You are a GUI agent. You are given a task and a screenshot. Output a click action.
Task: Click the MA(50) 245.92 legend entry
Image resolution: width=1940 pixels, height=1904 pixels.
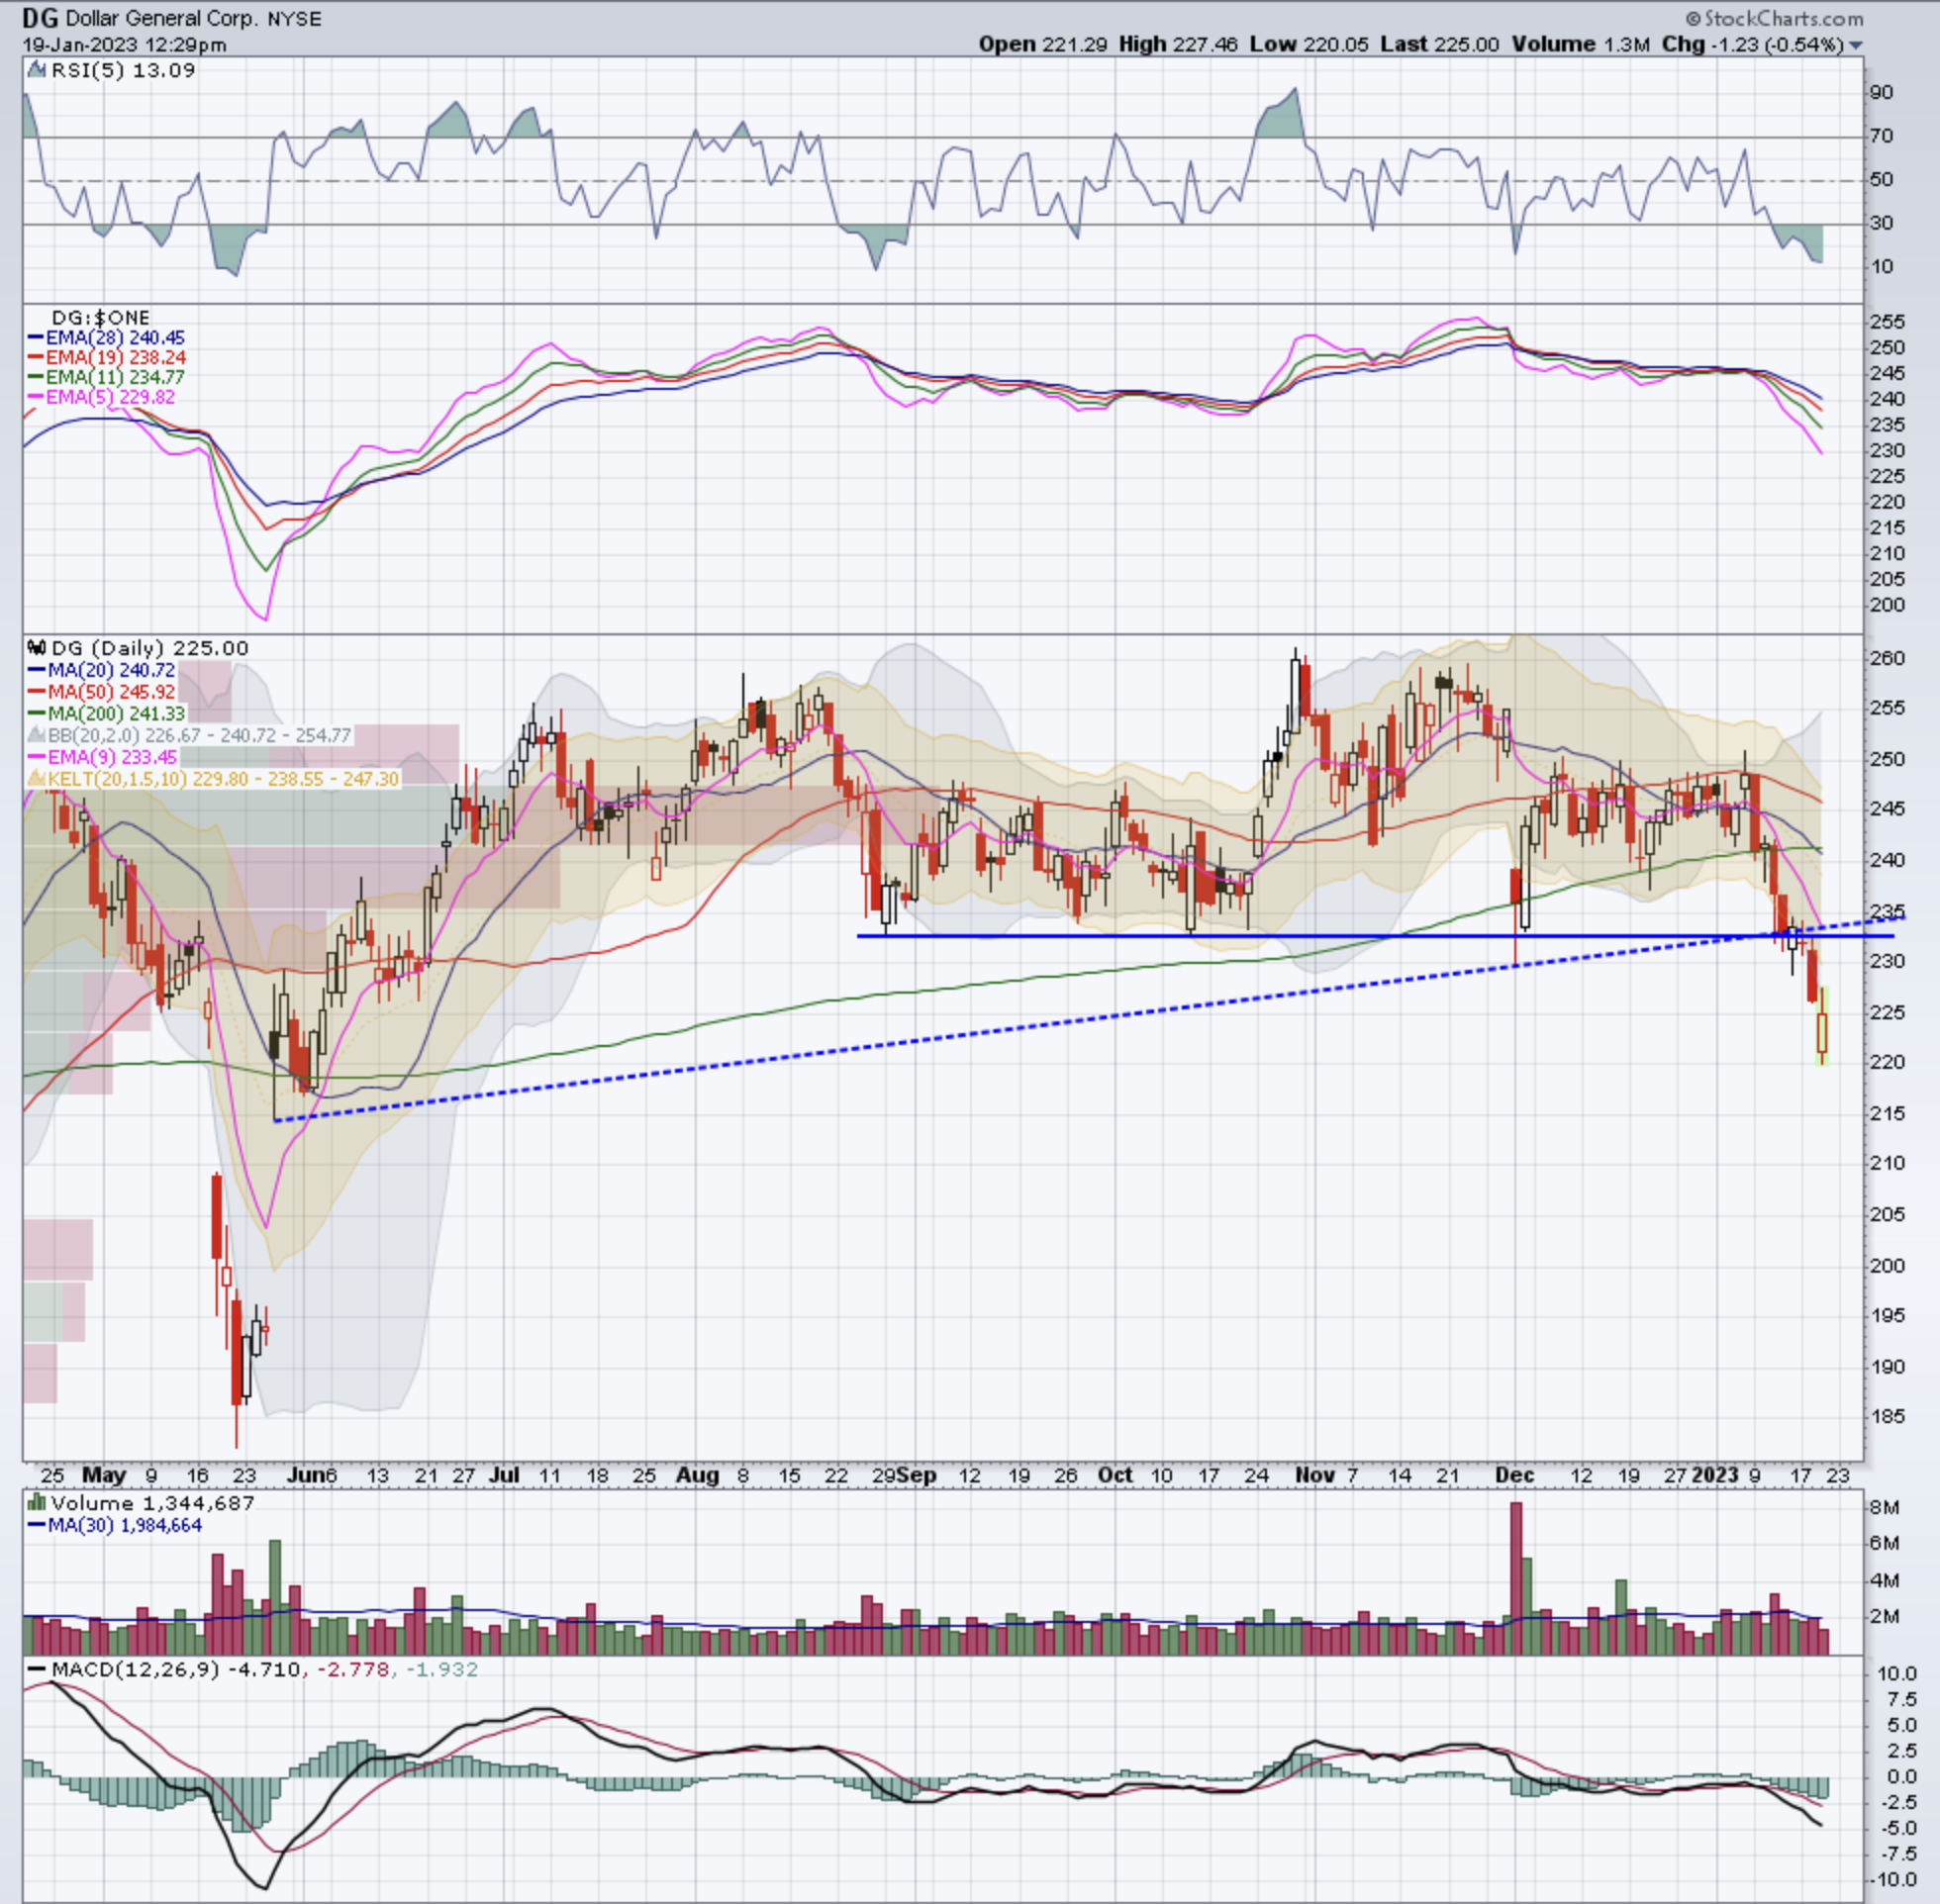click(x=101, y=691)
